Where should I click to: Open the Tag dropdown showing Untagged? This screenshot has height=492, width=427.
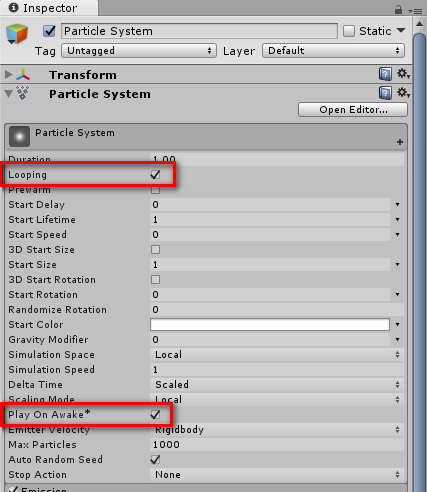(139, 51)
